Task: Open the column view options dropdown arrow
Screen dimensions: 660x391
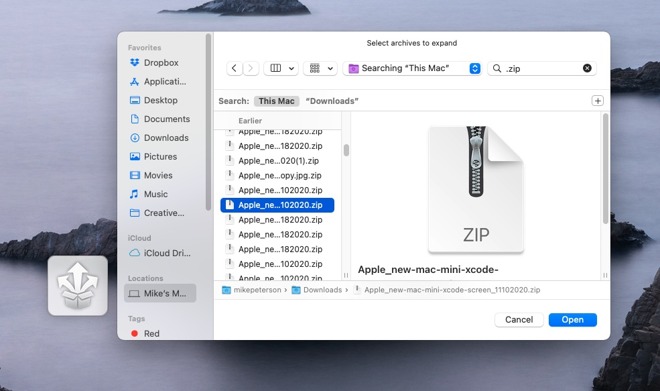Action: pos(291,68)
